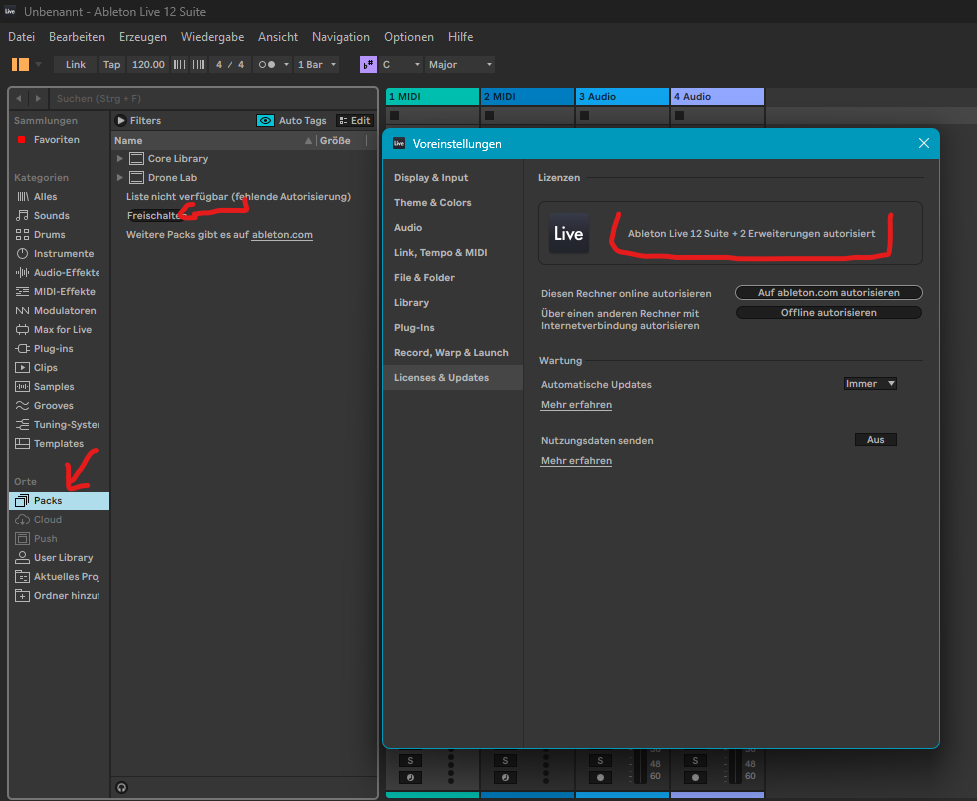Toggle Auto Tags eye button
The image size is (977, 801).
(x=265, y=121)
